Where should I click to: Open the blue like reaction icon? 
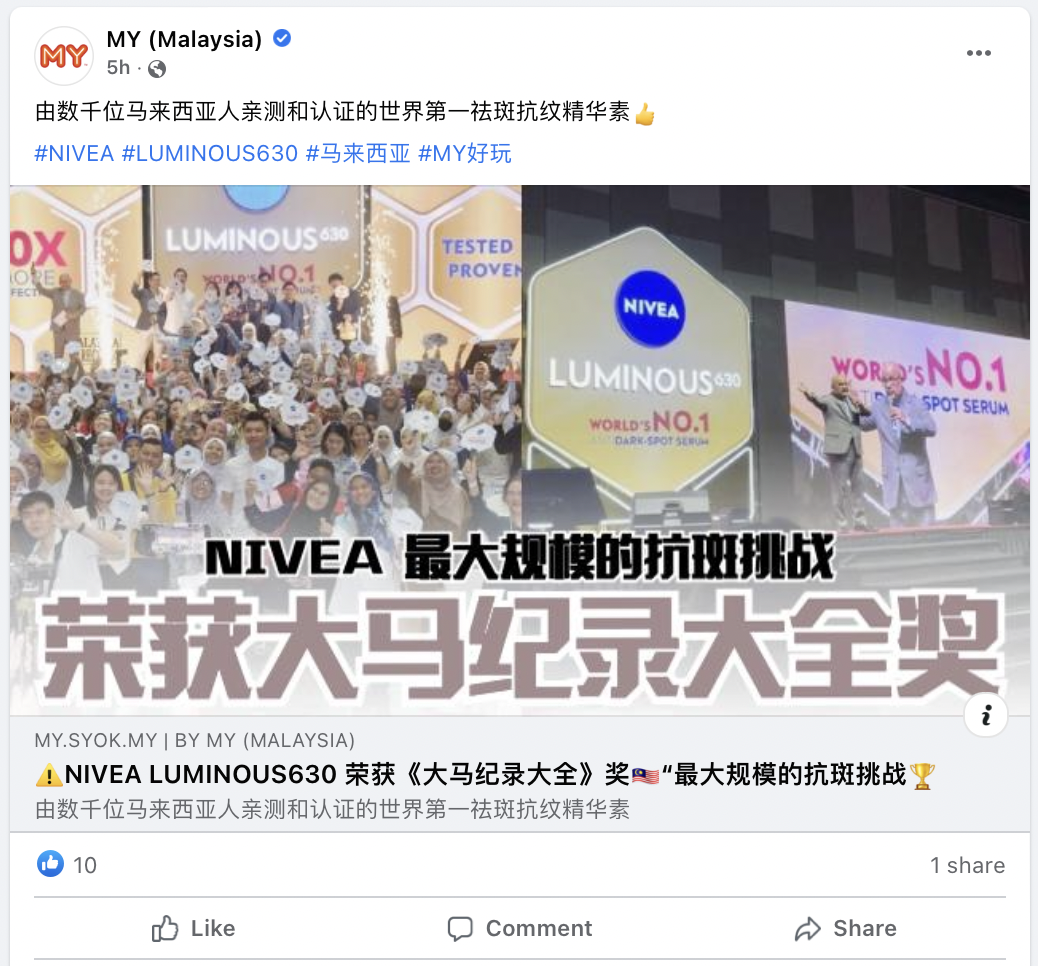coord(50,864)
